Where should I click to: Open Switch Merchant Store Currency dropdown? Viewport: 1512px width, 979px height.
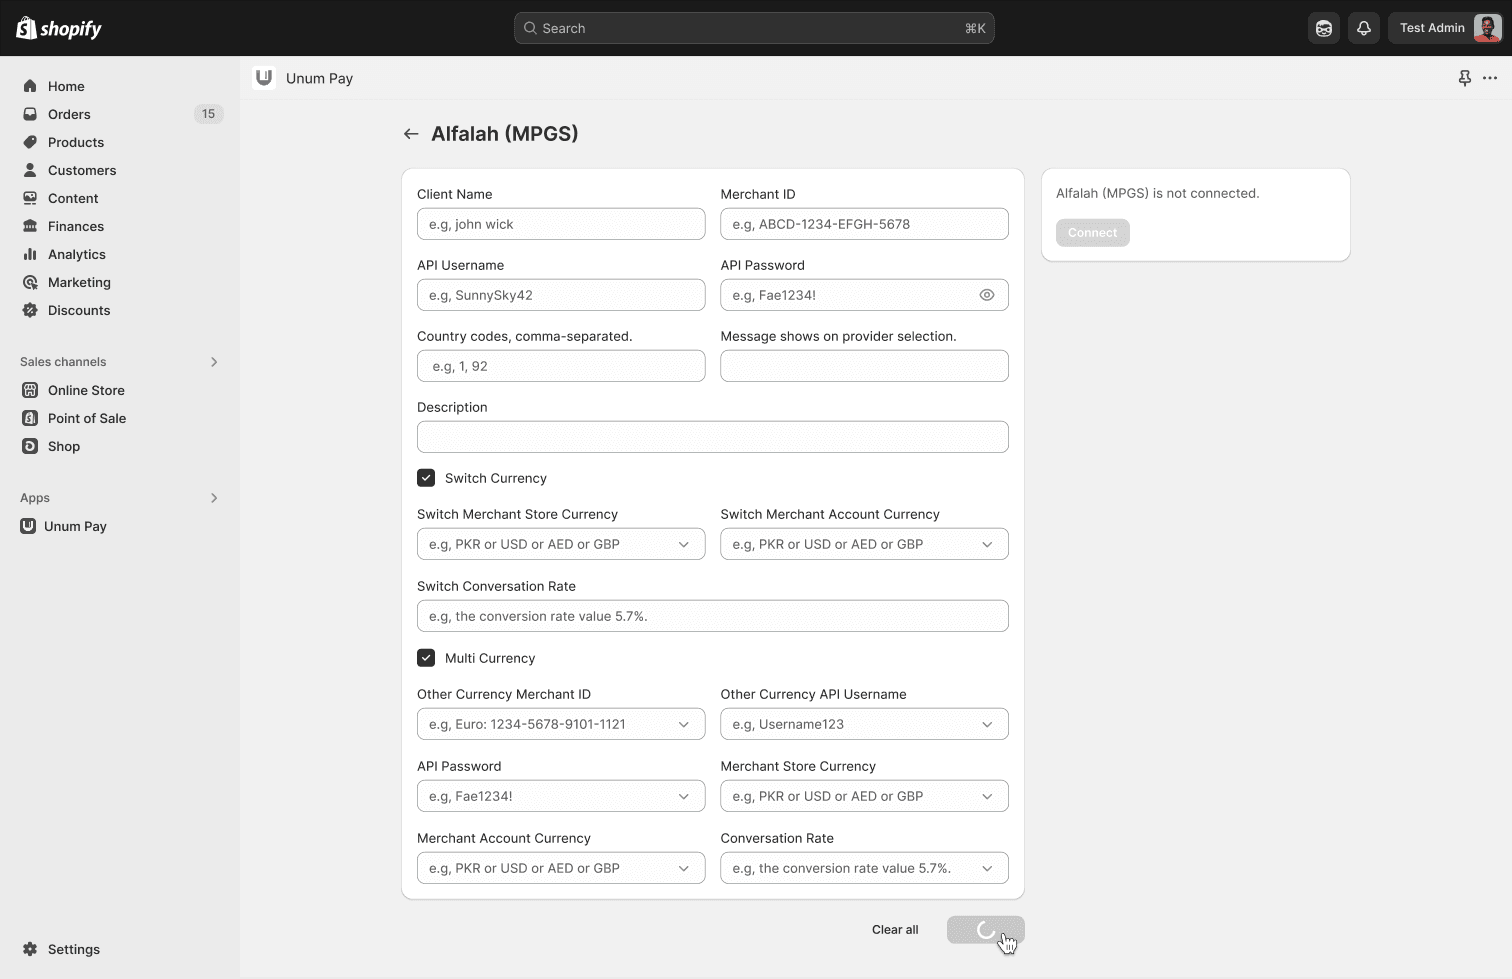tap(560, 544)
